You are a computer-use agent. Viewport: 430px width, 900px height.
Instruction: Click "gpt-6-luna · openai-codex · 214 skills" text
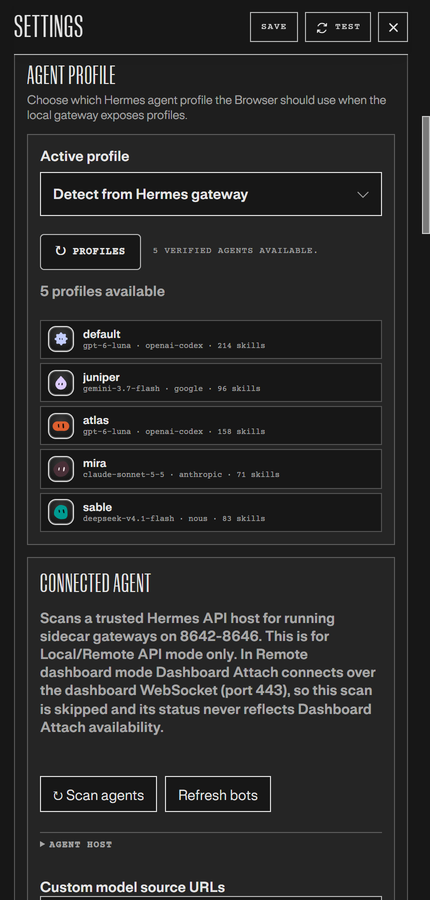[174, 346]
